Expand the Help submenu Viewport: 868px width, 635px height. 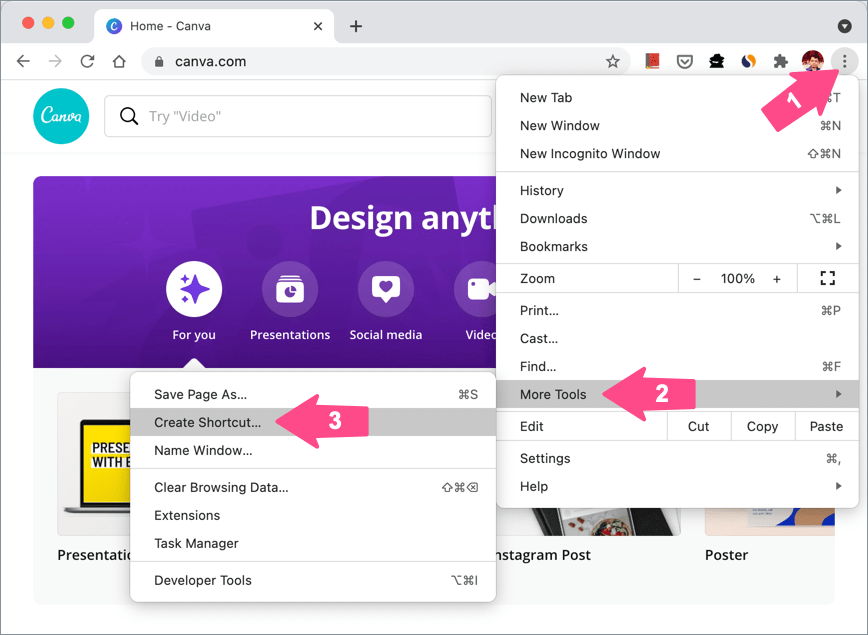click(533, 486)
